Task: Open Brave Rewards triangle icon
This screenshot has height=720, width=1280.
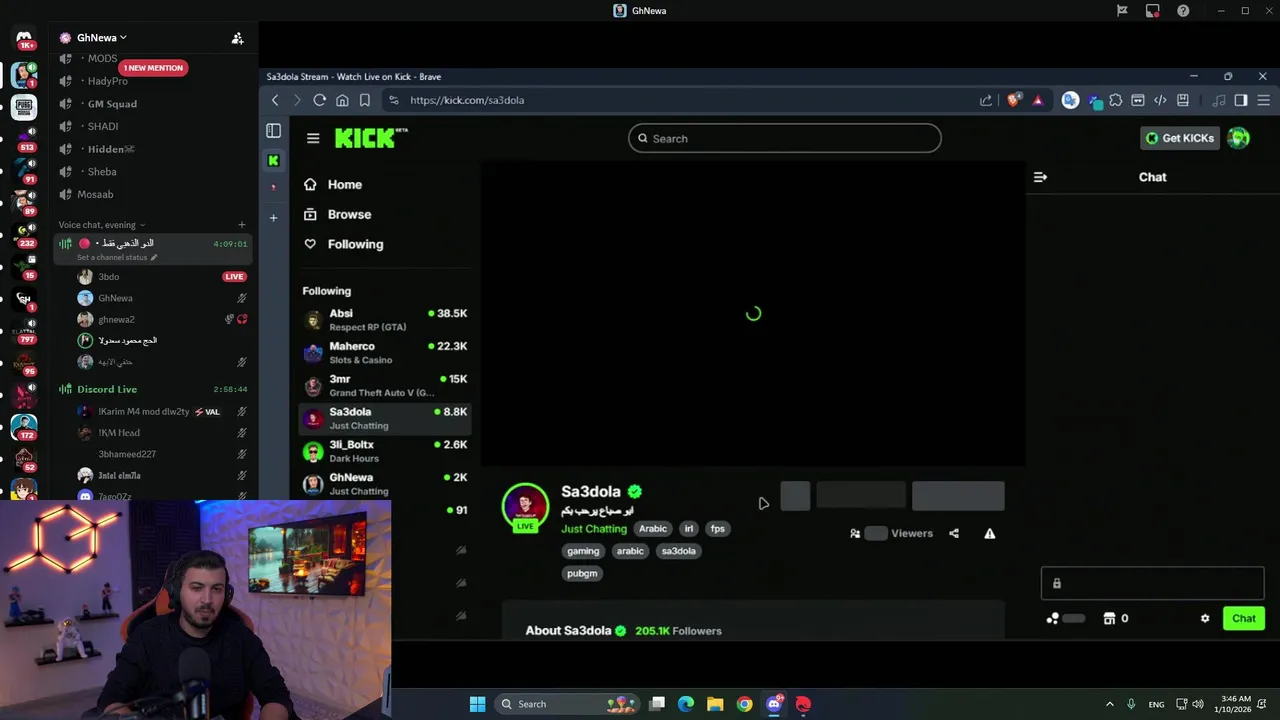Action: click(1038, 100)
